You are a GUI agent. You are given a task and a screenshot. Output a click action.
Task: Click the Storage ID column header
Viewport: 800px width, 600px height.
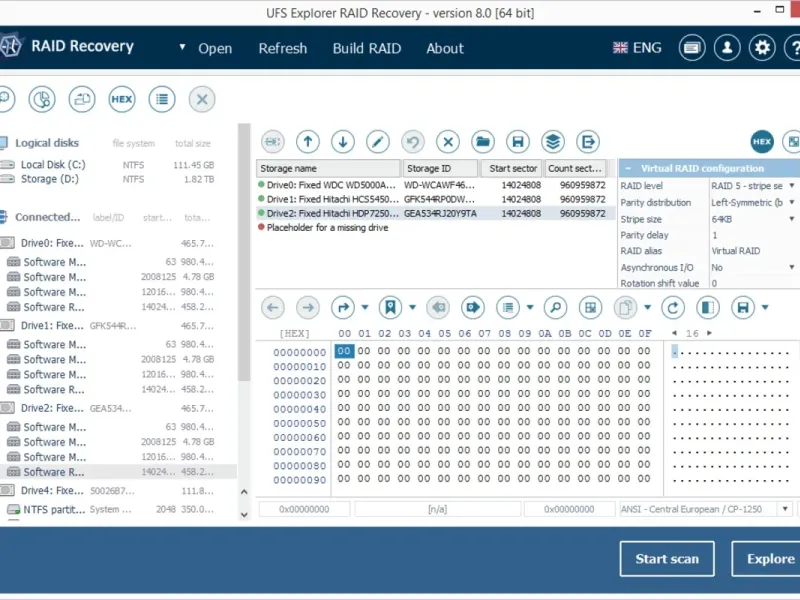(440, 168)
